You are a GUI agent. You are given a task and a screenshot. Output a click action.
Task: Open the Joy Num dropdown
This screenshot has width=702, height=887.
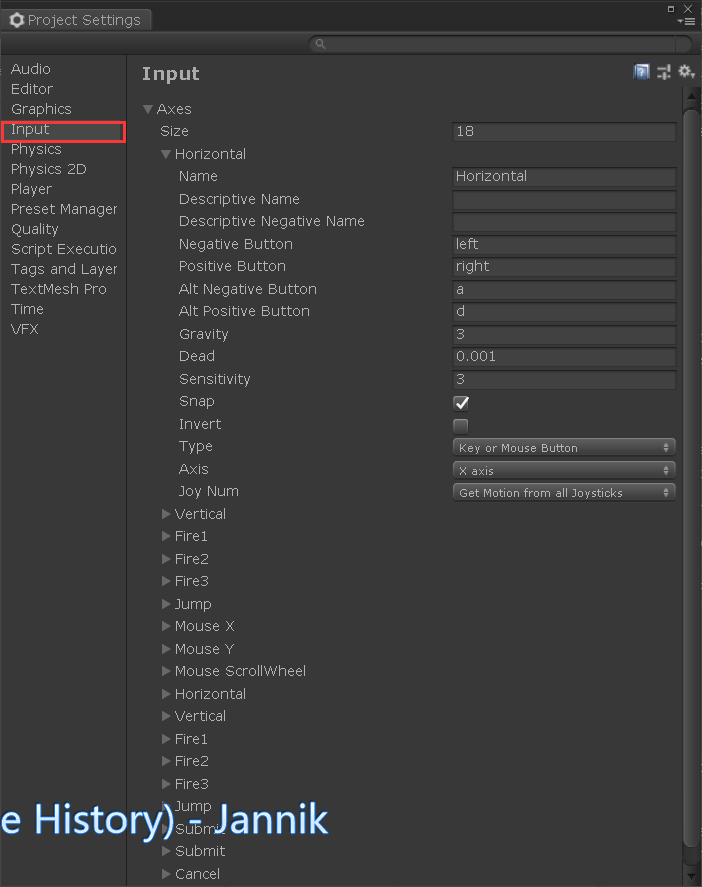click(x=564, y=492)
